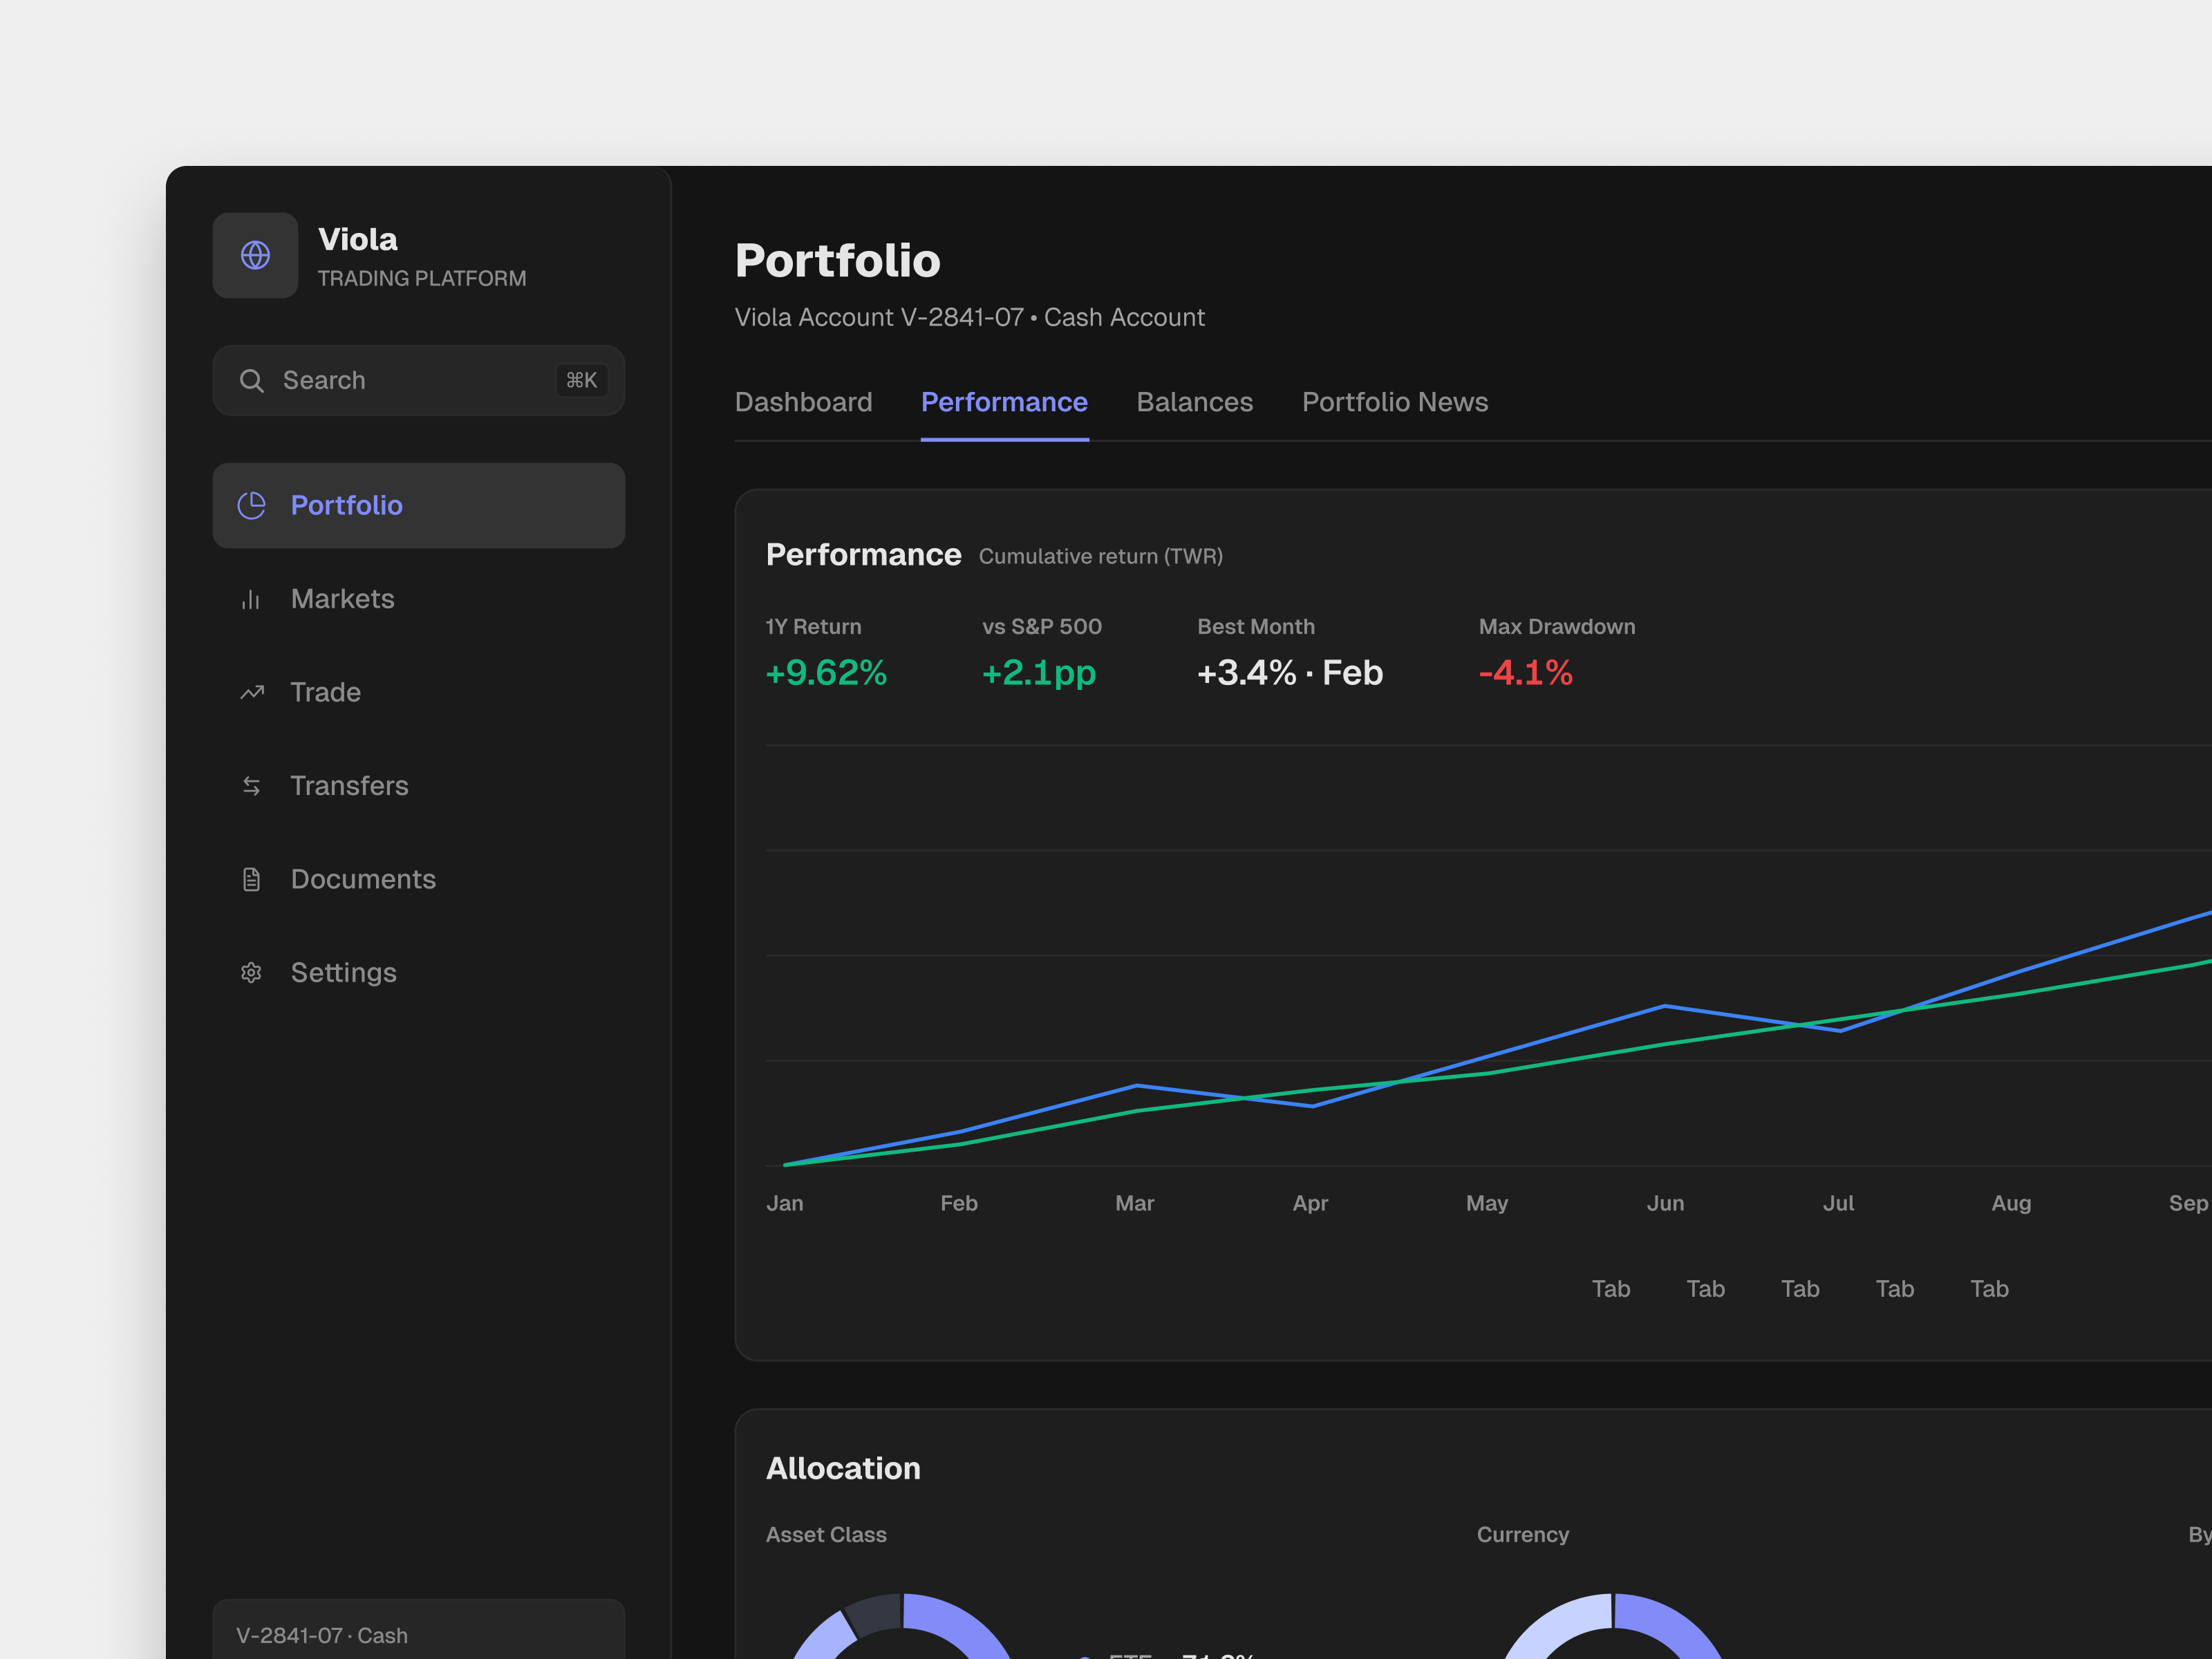Viewport: 2212px width, 1659px height.
Task: Click the +3.4% · Feb best month value
Action: click(x=1290, y=673)
